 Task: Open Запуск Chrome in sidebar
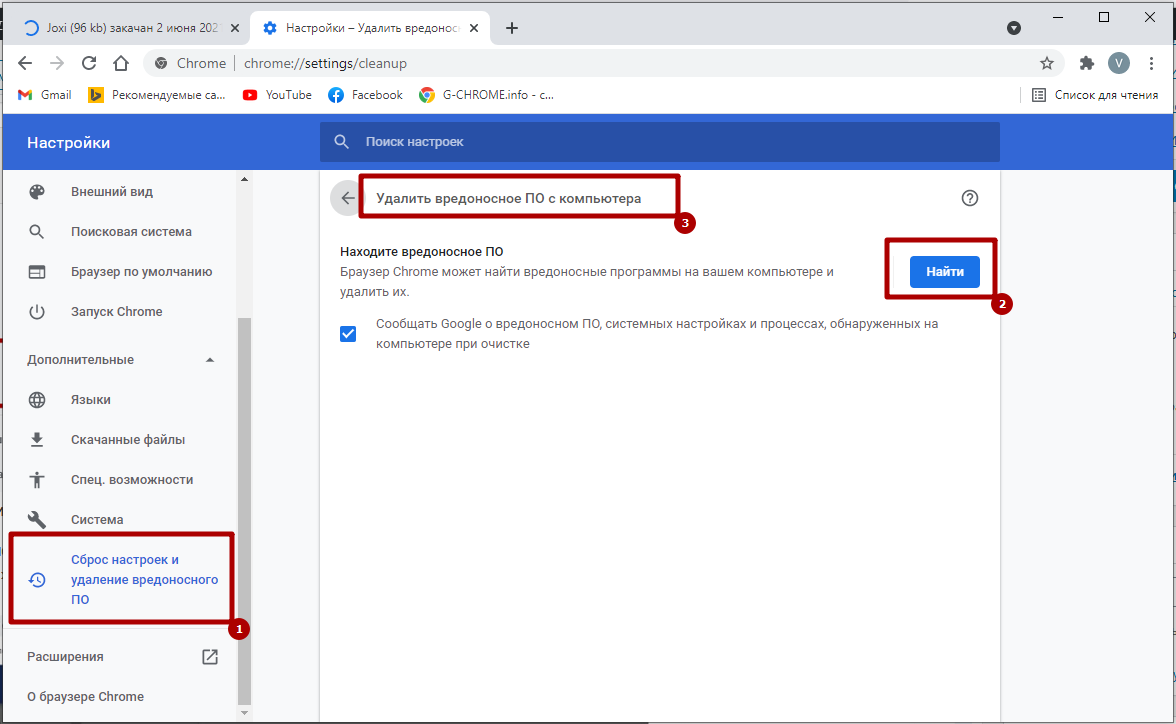[x=116, y=311]
